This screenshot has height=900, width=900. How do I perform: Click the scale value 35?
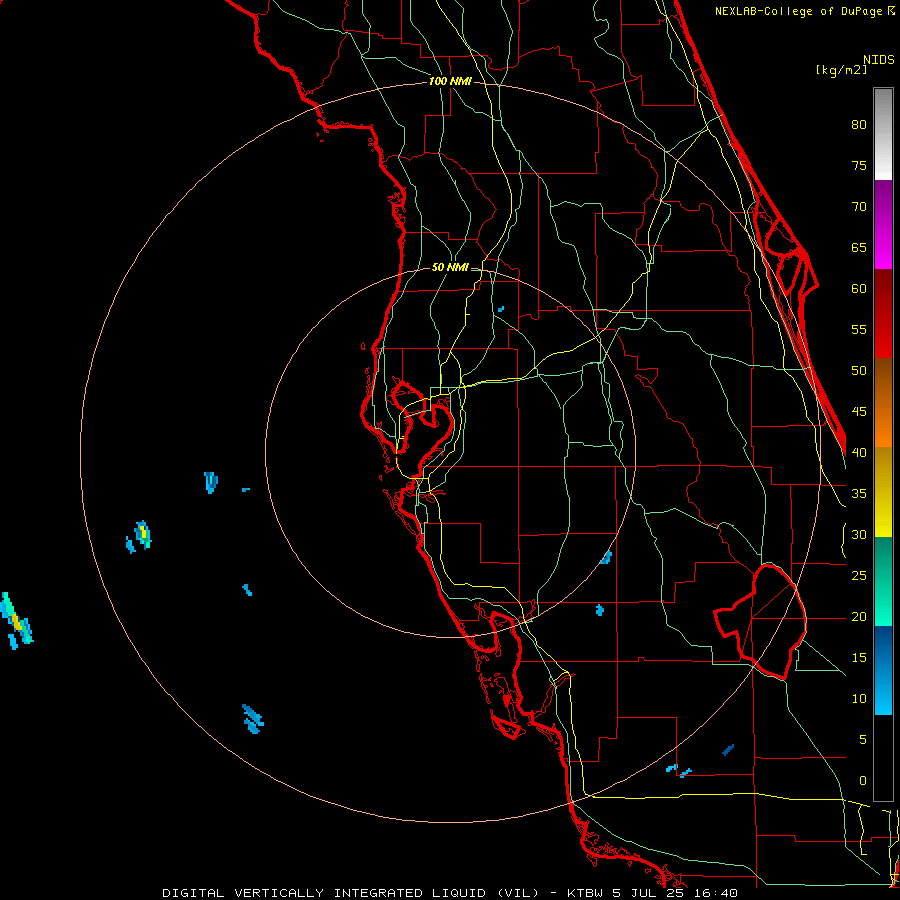pos(859,494)
